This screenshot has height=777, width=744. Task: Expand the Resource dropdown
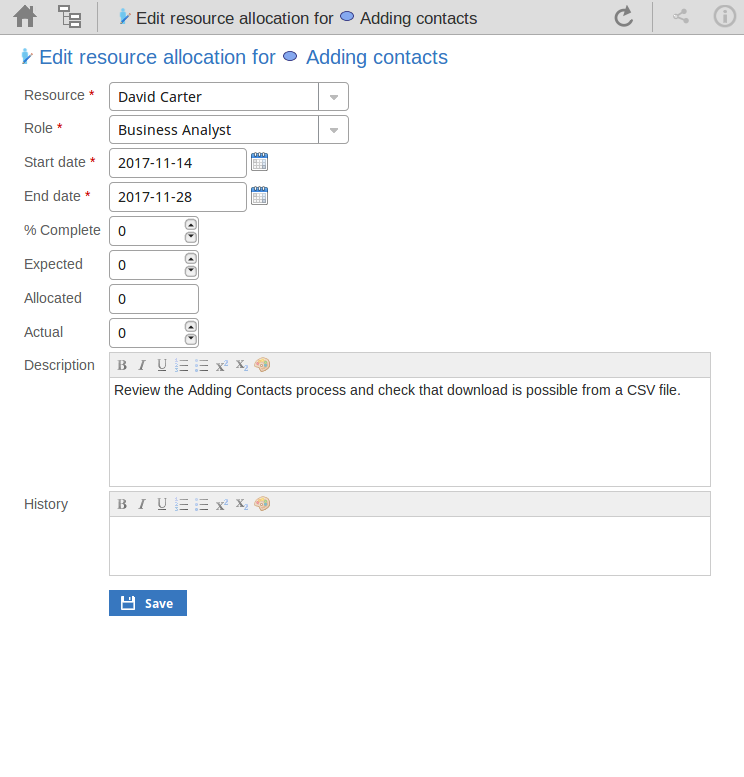(x=333, y=97)
